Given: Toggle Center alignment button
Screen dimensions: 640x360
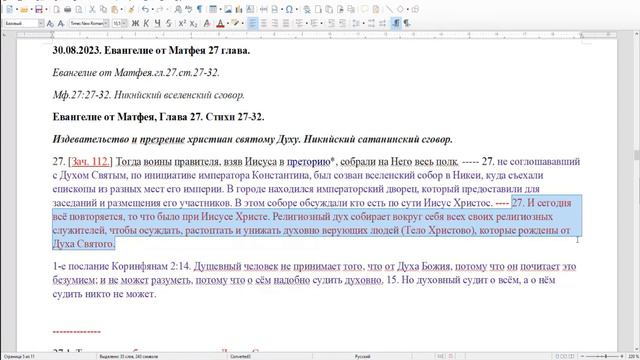Looking at the screenshot, I should click(x=264, y=23).
